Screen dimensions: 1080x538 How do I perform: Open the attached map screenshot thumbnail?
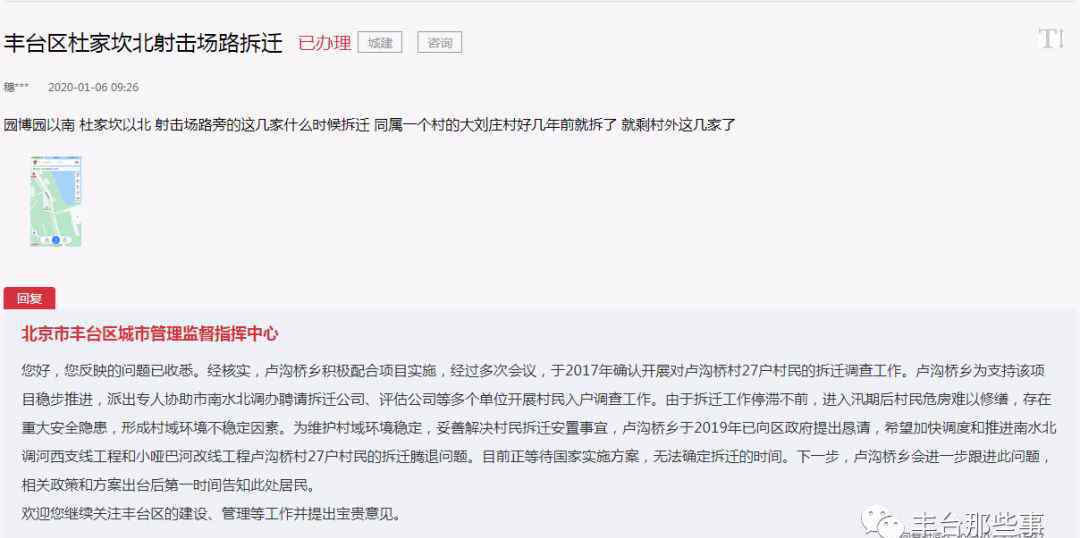tap(56, 201)
